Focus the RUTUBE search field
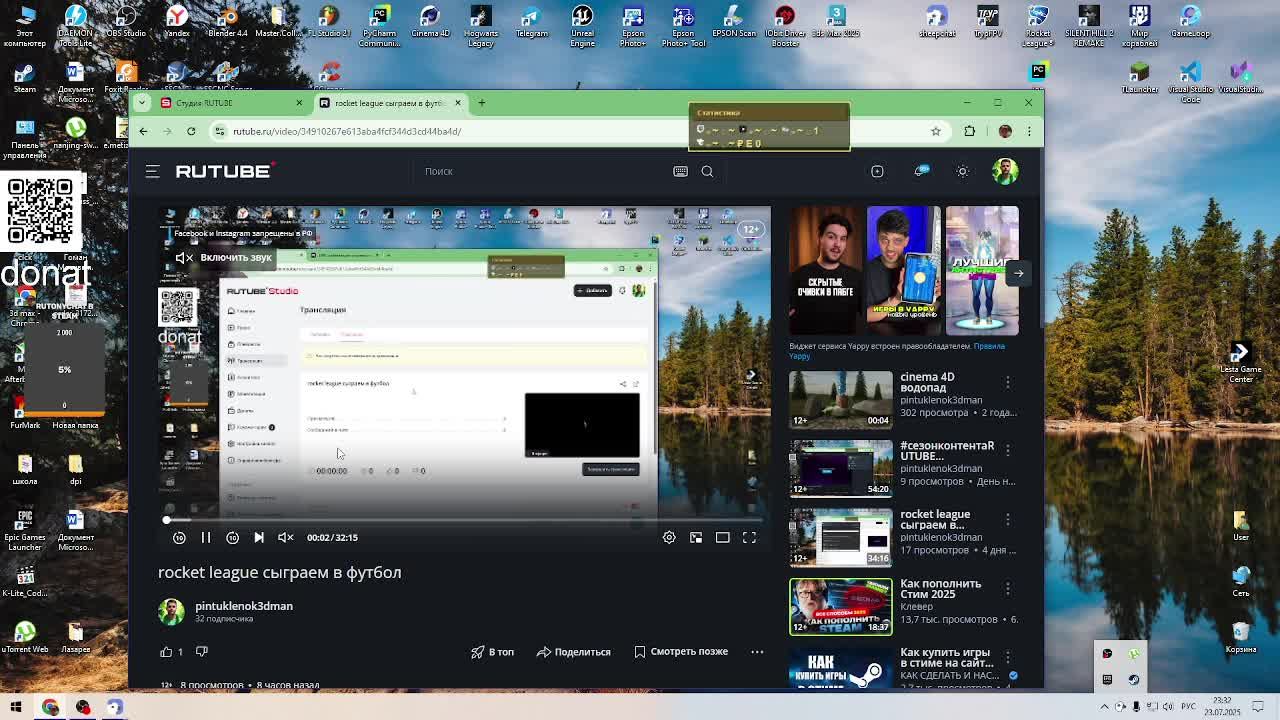Image resolution: width=1280 pixels, height=720 pixels. tap(540, 171)
